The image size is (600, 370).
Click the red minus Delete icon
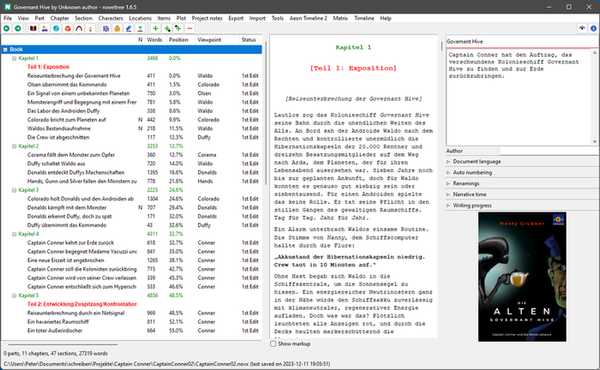click(189, 28)
